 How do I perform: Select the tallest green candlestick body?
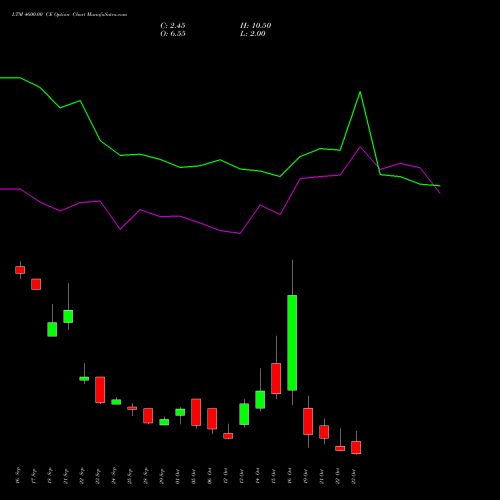click(x=292, y=343)
